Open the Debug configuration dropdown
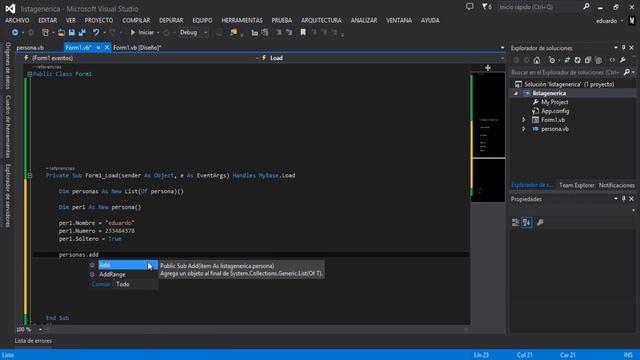 pos(193,32)
